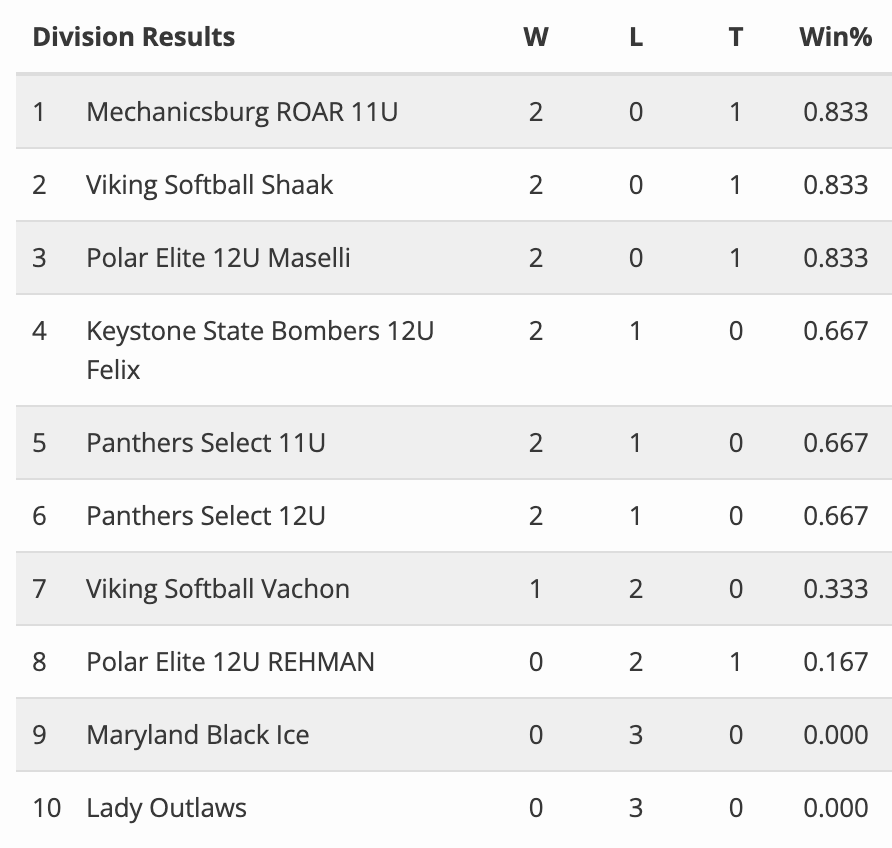
Task: Click the L column header
Action: tap(636, 37)
